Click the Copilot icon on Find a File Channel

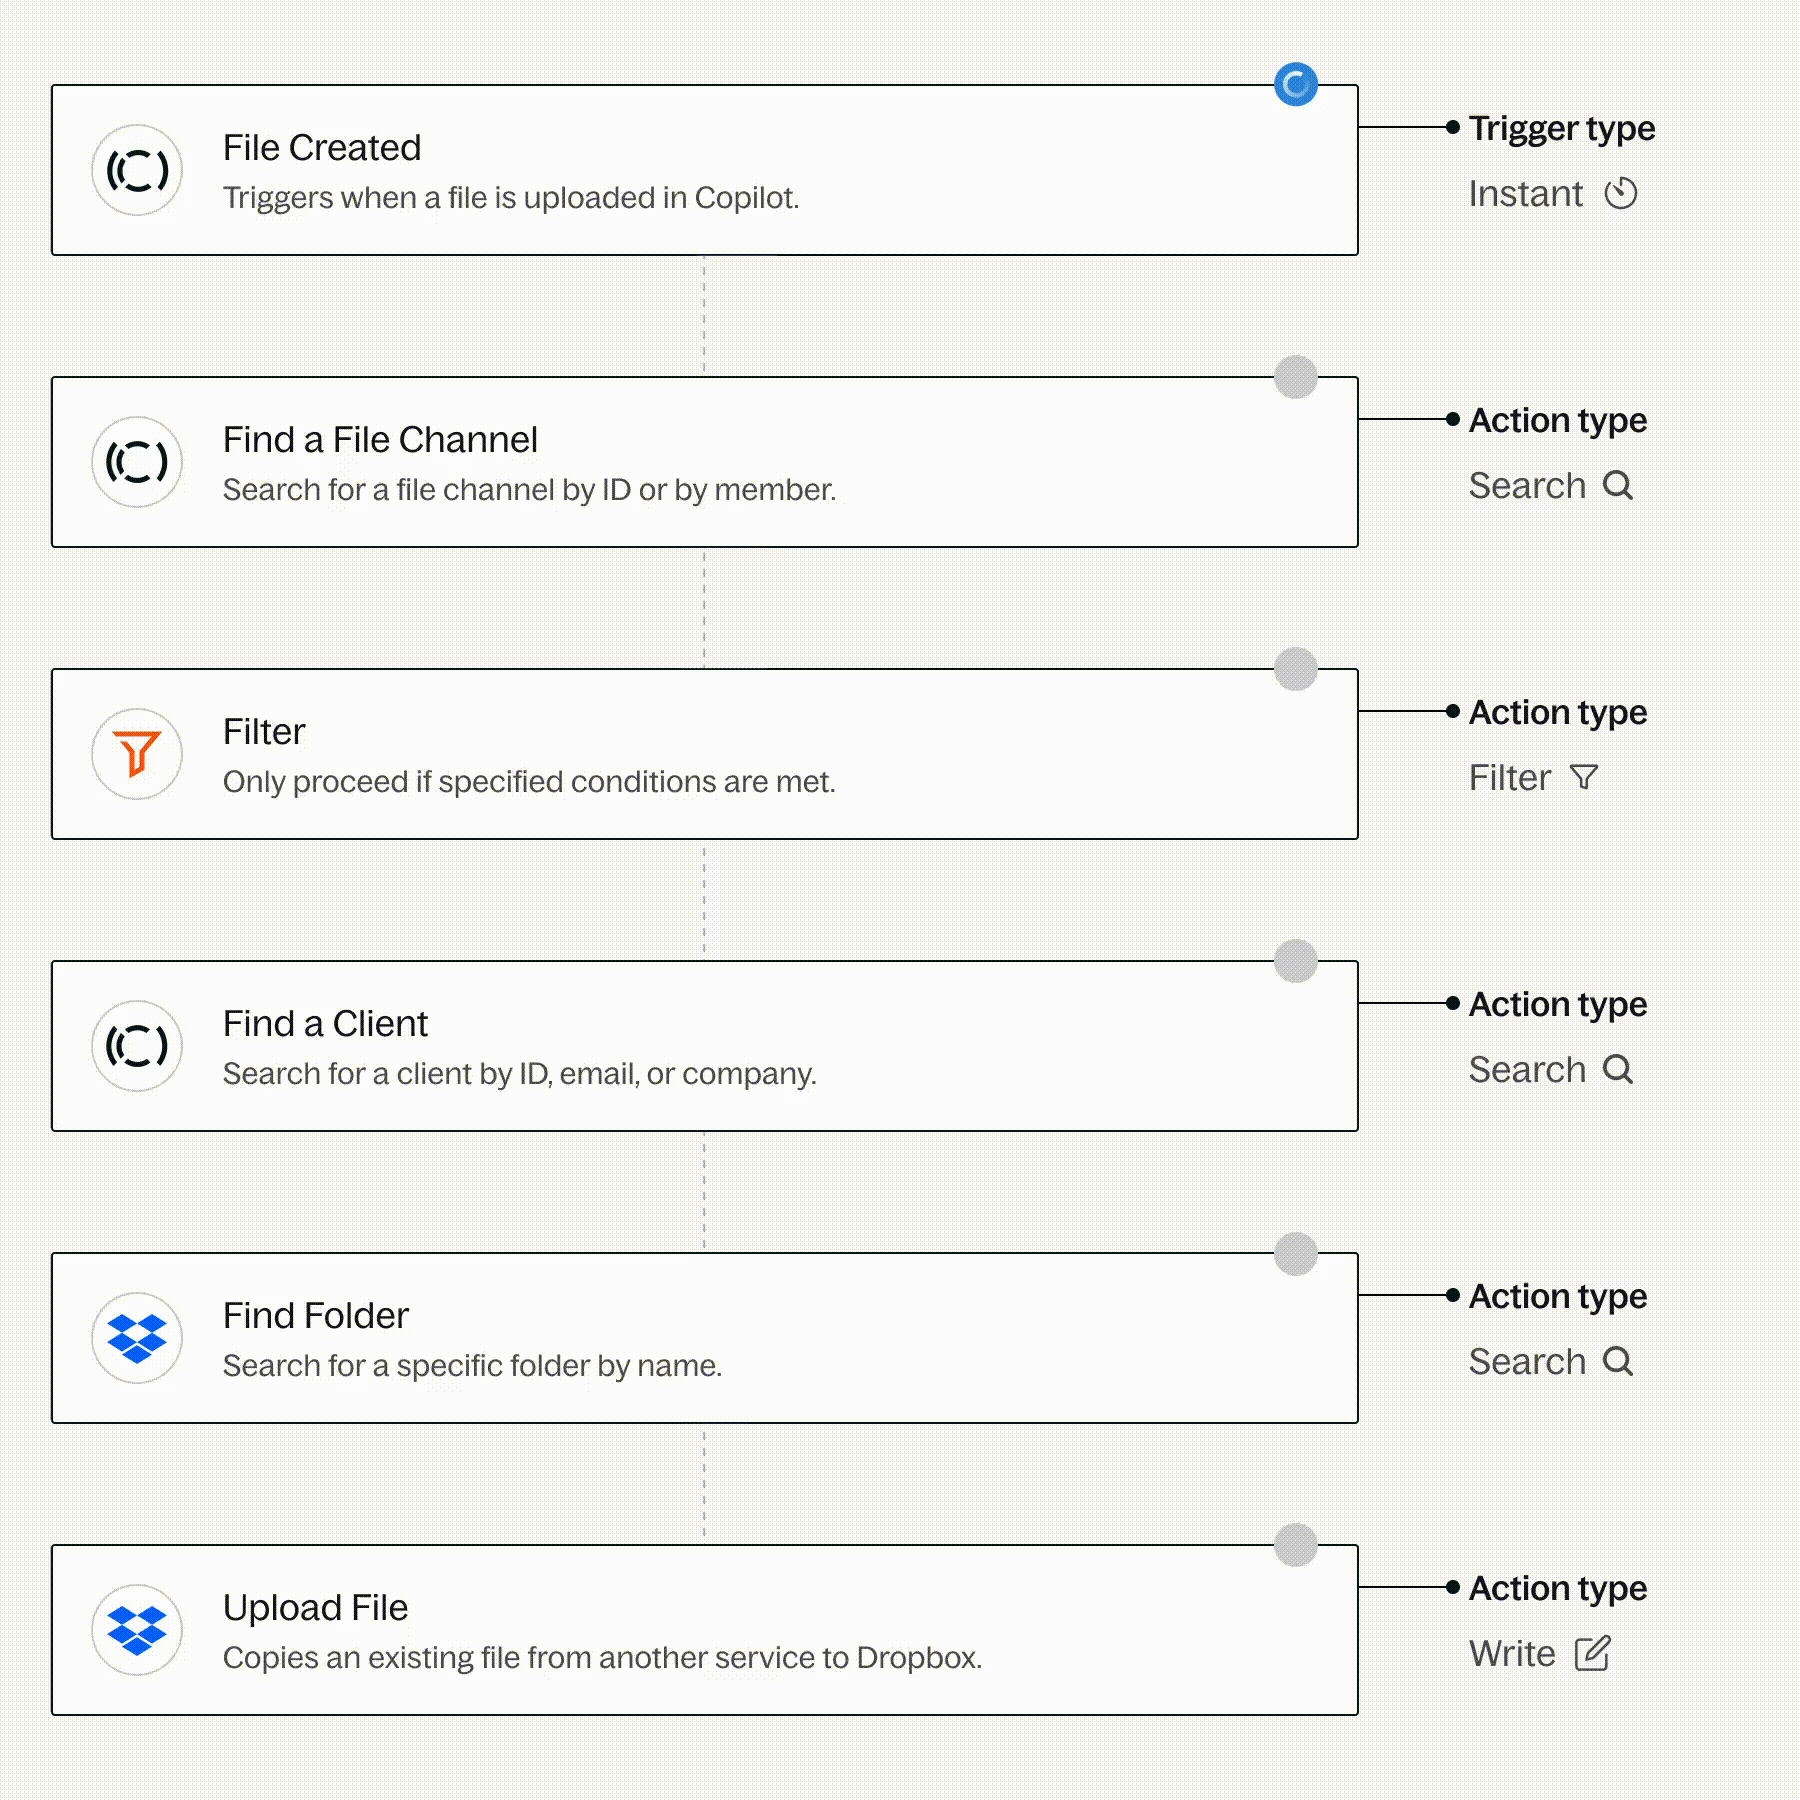coord(137,462)
